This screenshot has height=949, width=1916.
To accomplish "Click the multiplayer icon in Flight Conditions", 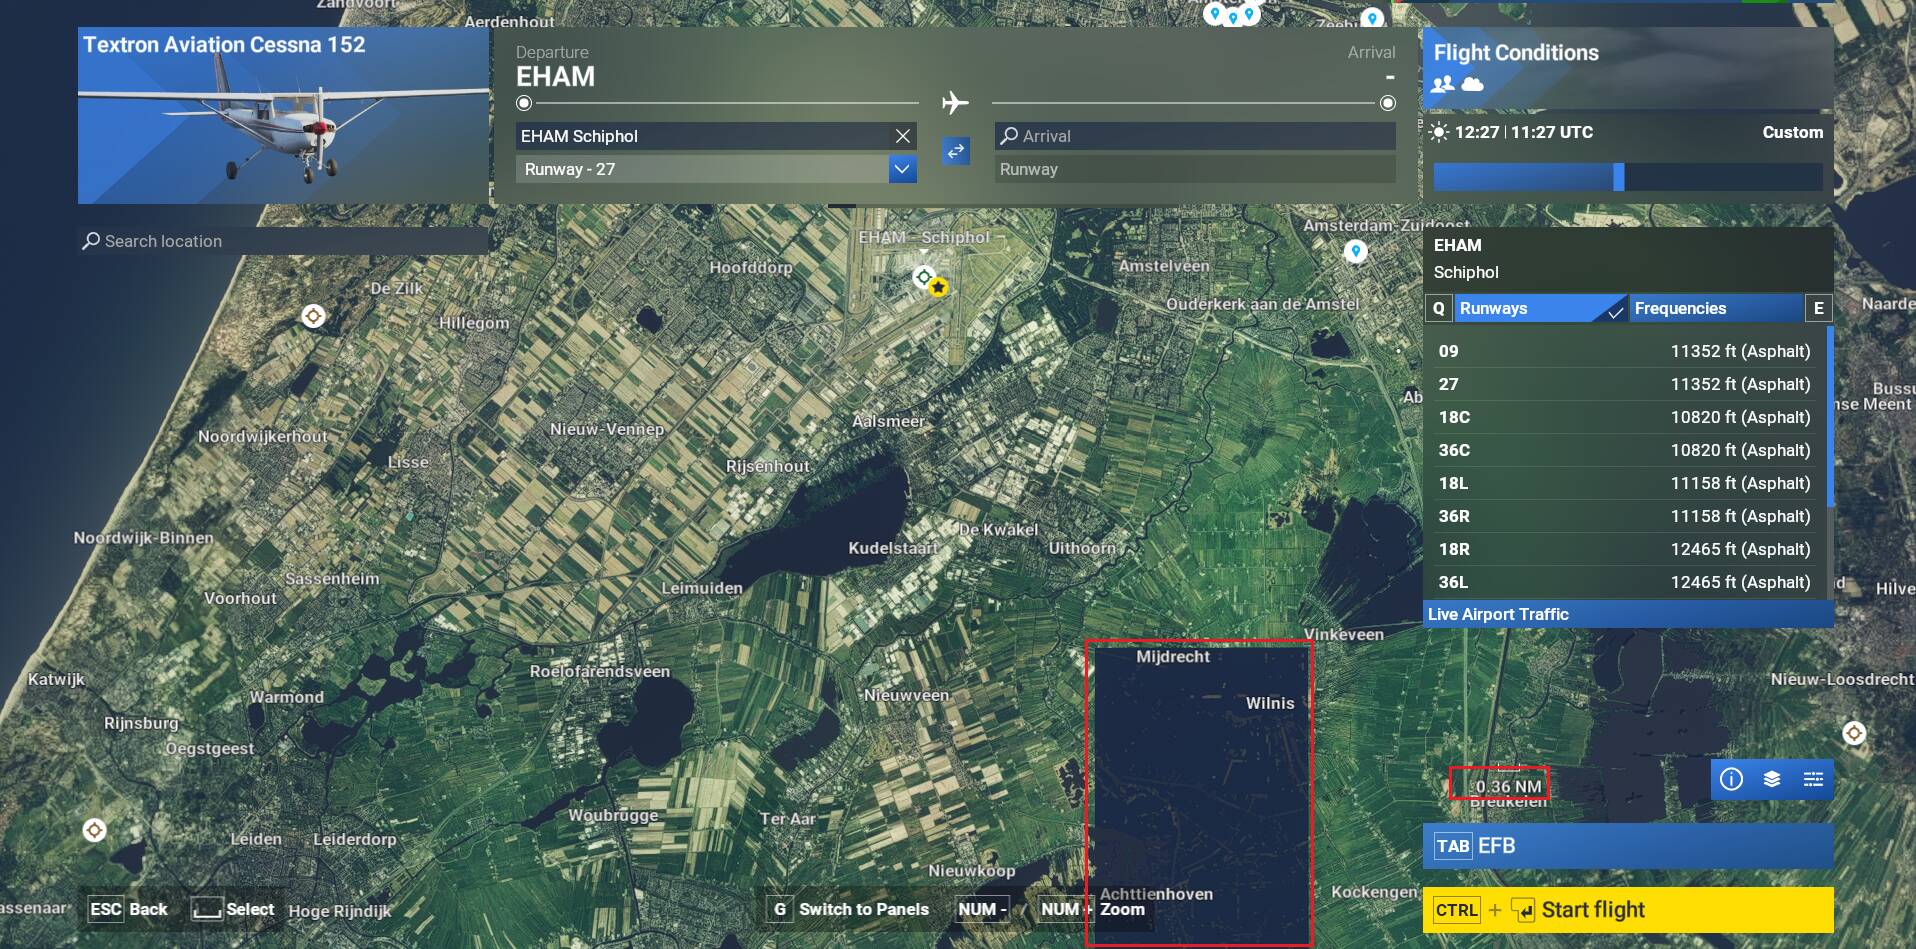I will pos(1443,84).
